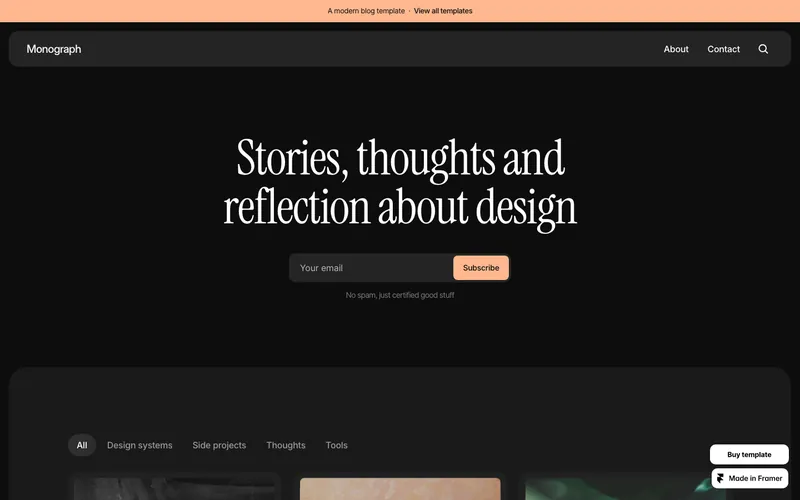Open the Made in Framer badge

[749, 479]
